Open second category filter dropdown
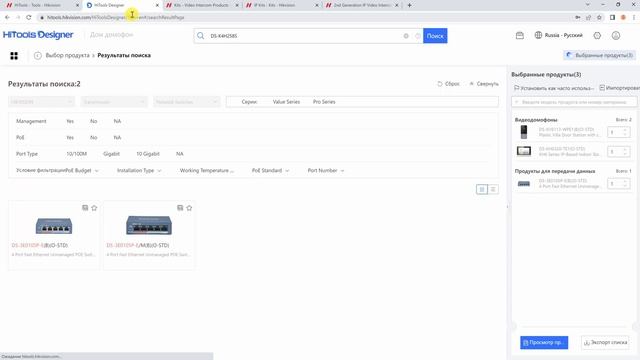This screenshot has height=360, width=640. click(114, 102)
